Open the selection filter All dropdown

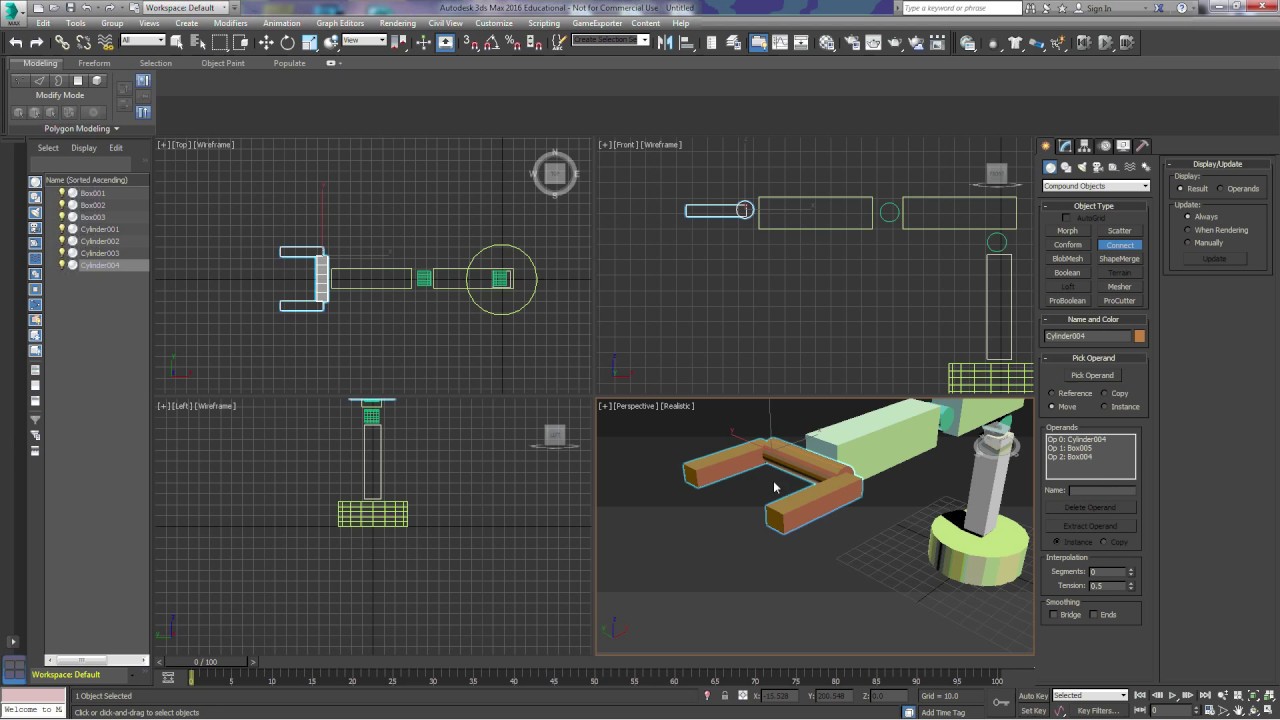tap(142, 41)
